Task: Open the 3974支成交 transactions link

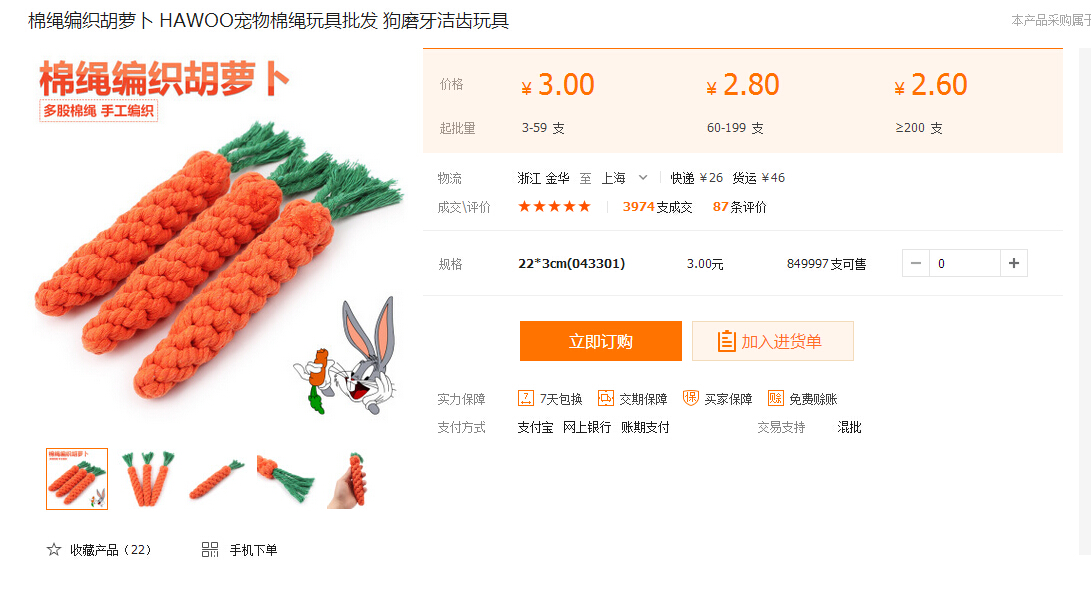Action: coord(658,207)
